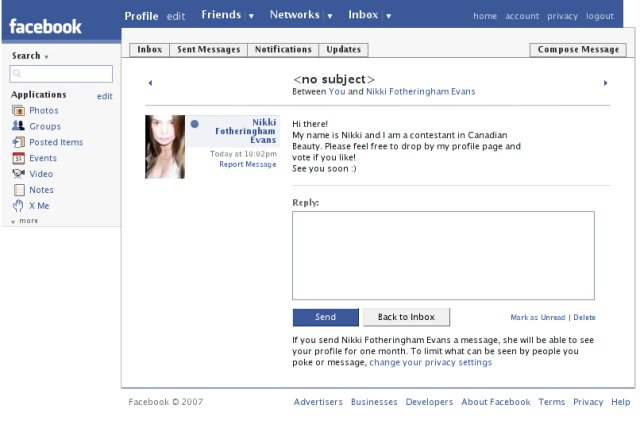Expand more applications in sidebar
The width and height of the screenshot is (640, 432).
click(25, 221)
